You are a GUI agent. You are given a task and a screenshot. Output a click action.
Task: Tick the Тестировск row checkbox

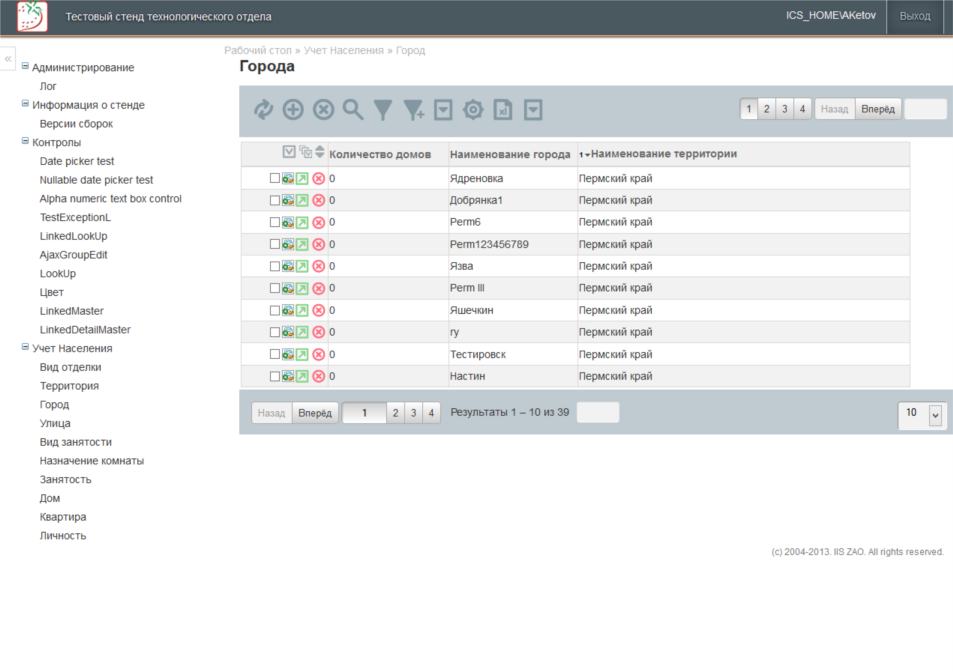(275, 354)
